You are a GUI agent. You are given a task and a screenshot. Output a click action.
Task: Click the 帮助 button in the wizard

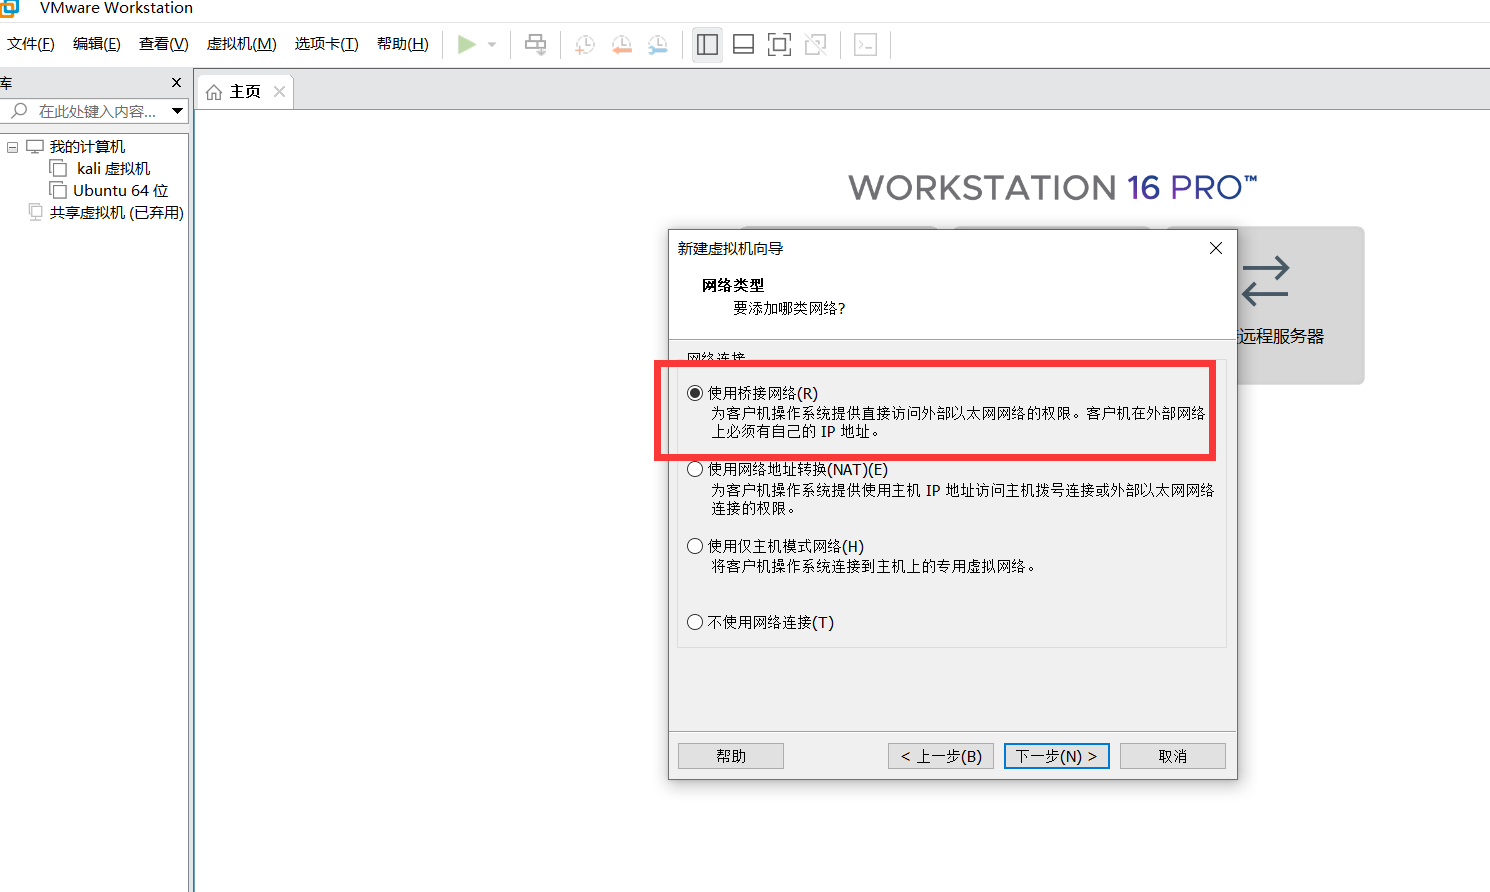731,756
